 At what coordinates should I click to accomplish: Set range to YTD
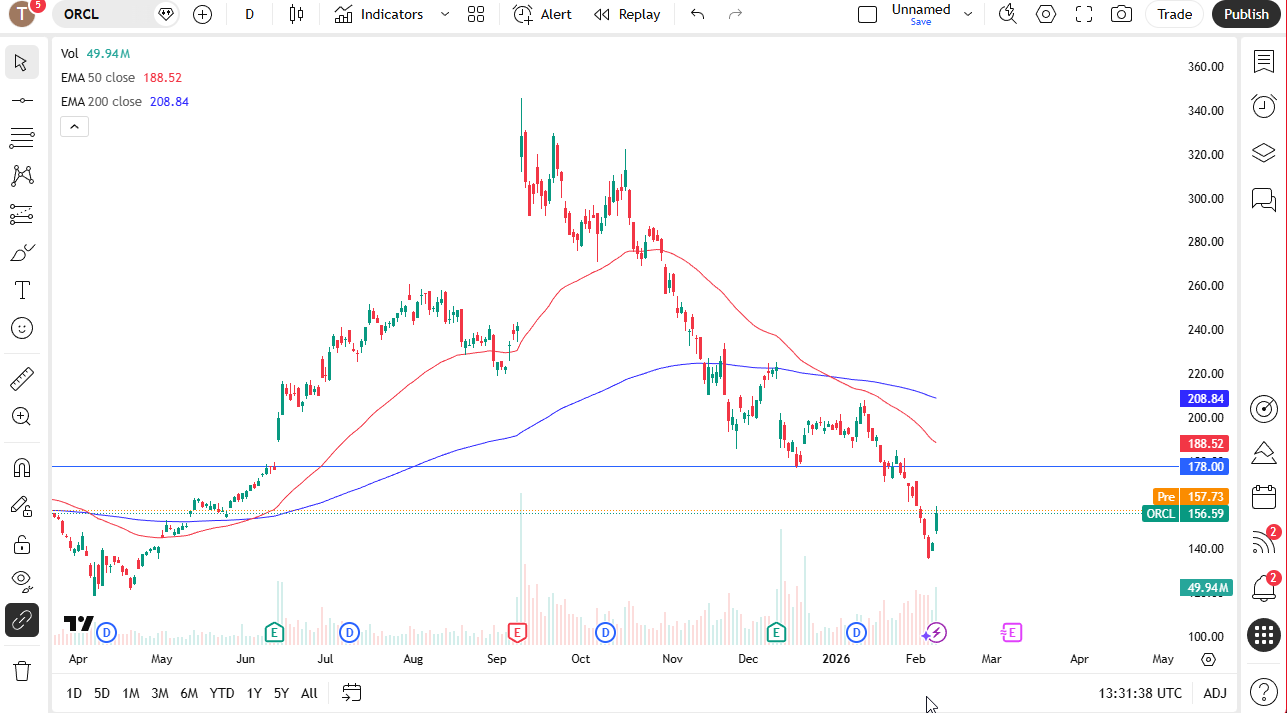222,693
